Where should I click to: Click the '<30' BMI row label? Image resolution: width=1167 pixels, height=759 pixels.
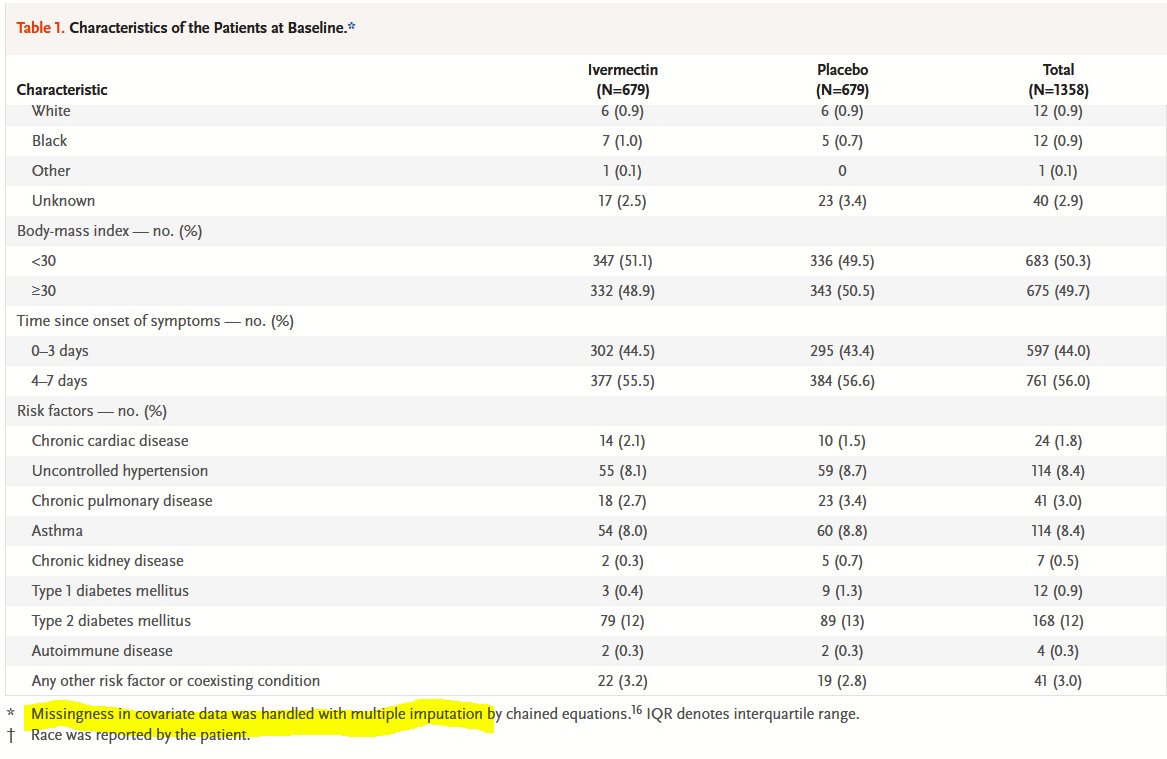(x=44, y=260)
